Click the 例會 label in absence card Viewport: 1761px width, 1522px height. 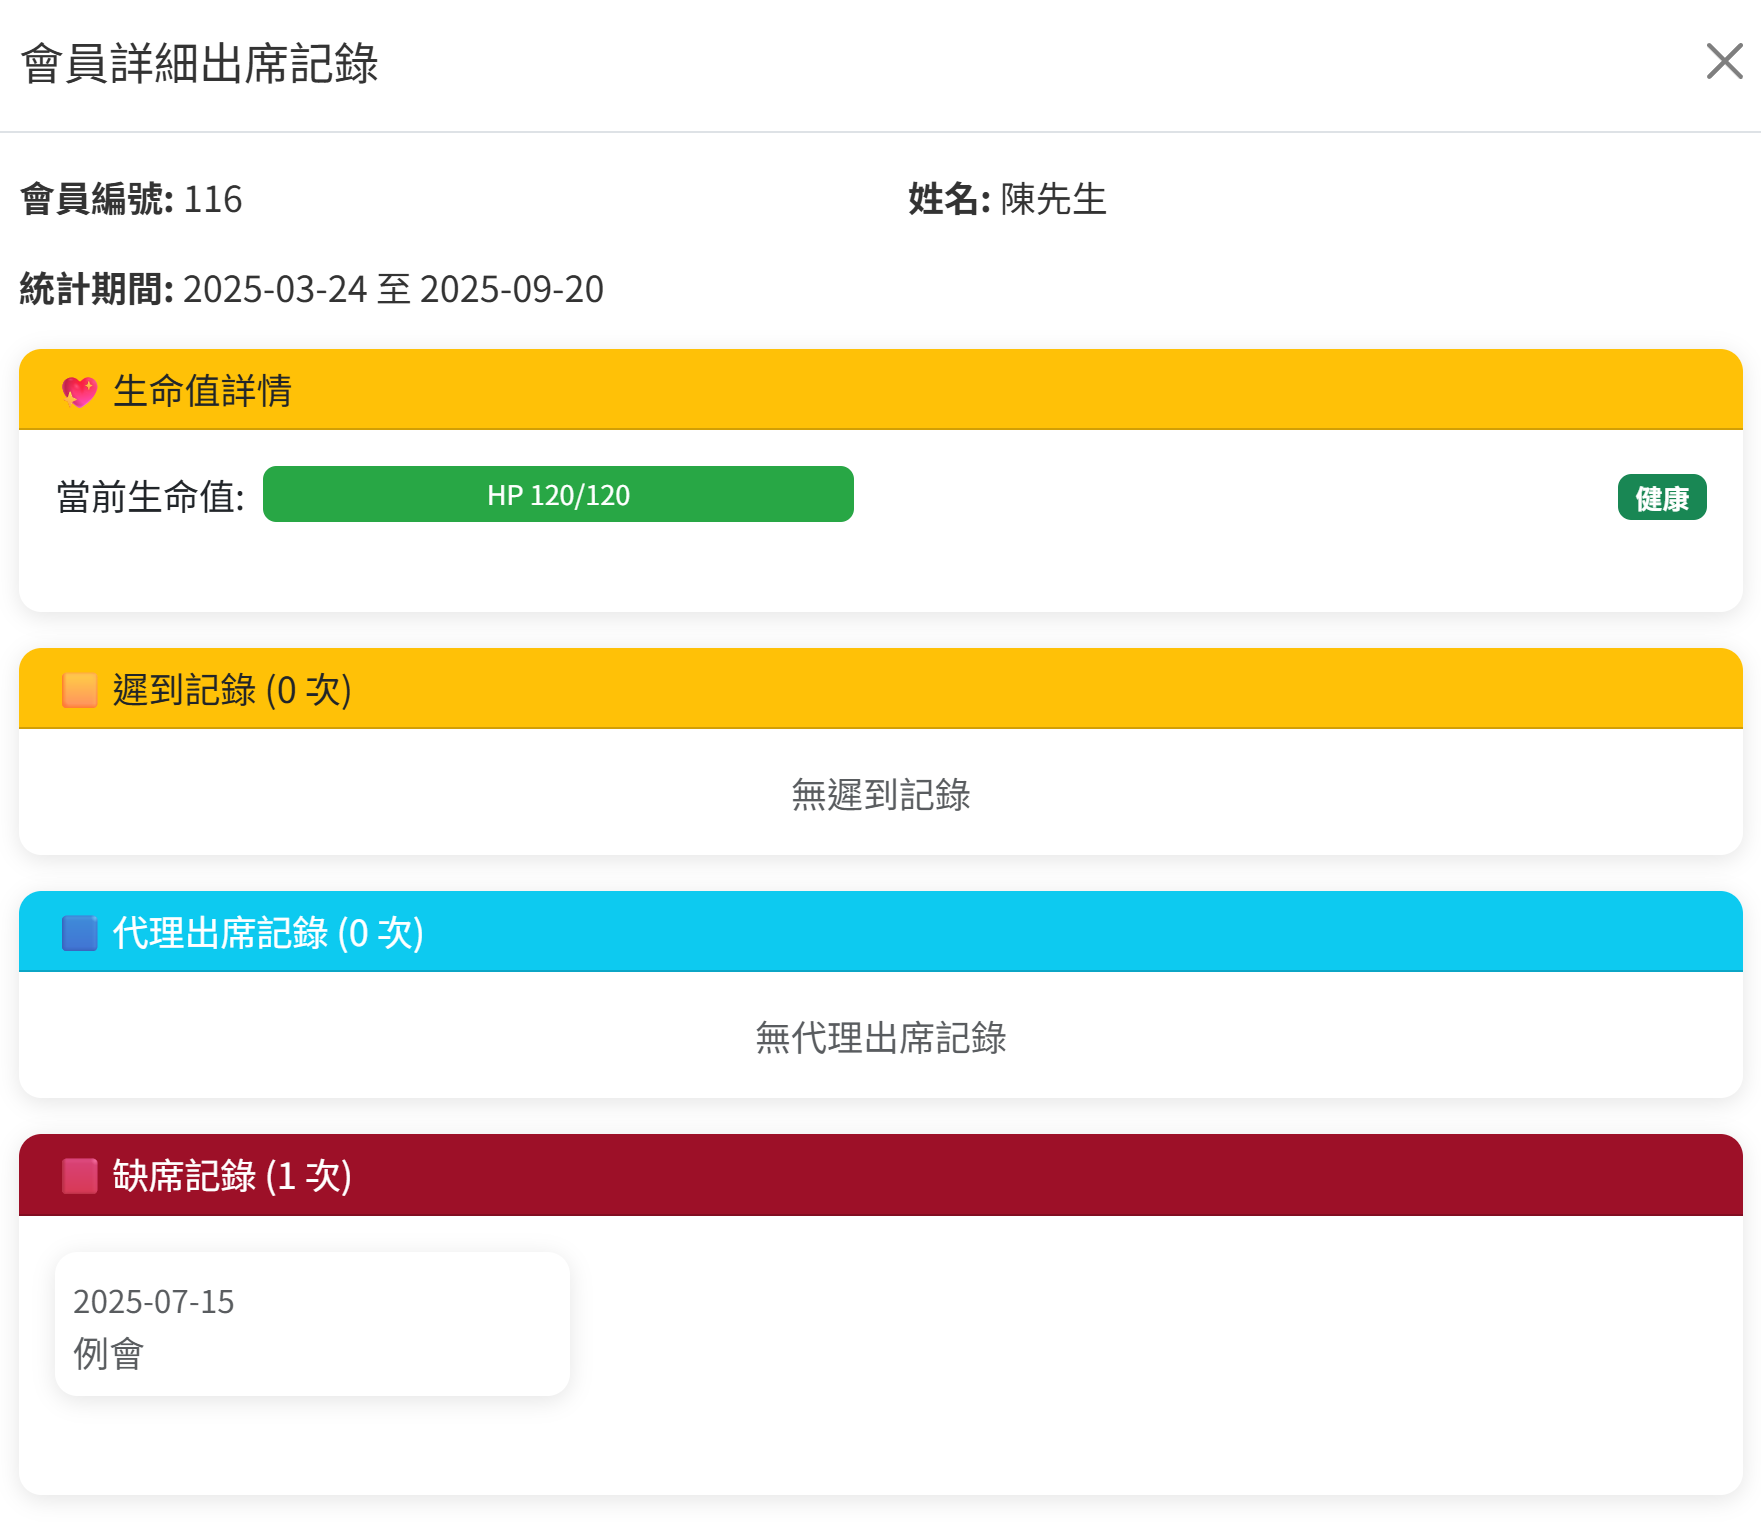tap(109, 1354)
